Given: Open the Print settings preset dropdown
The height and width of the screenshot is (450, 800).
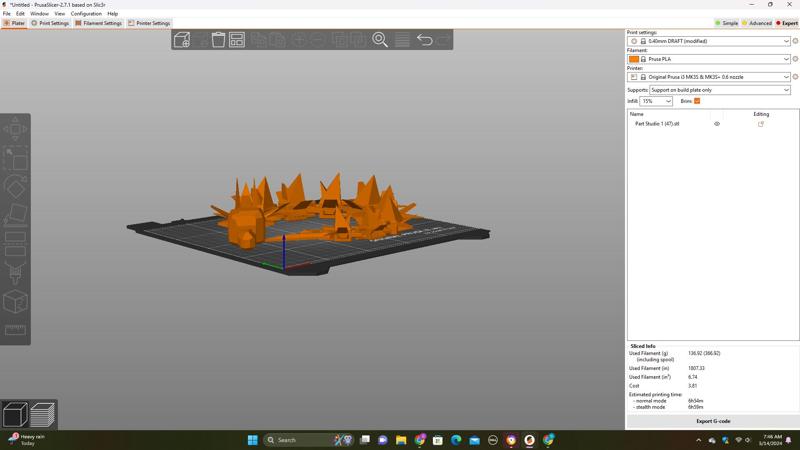Looking at the screenshot, I should (709, 41).
